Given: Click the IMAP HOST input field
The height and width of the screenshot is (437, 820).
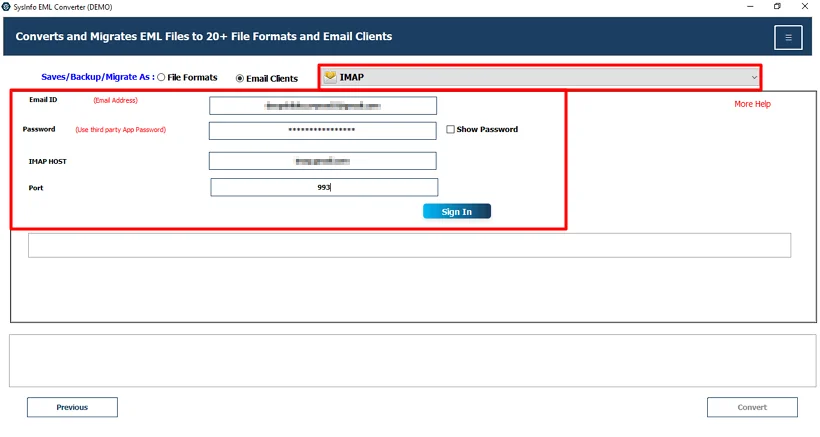Looking at the screenshot, I should [323, 161].
